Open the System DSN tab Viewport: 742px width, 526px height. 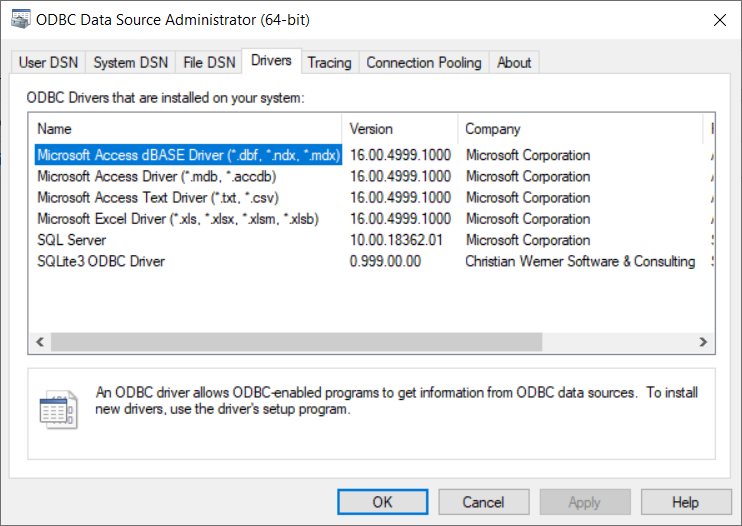click(x=131, y=62)
